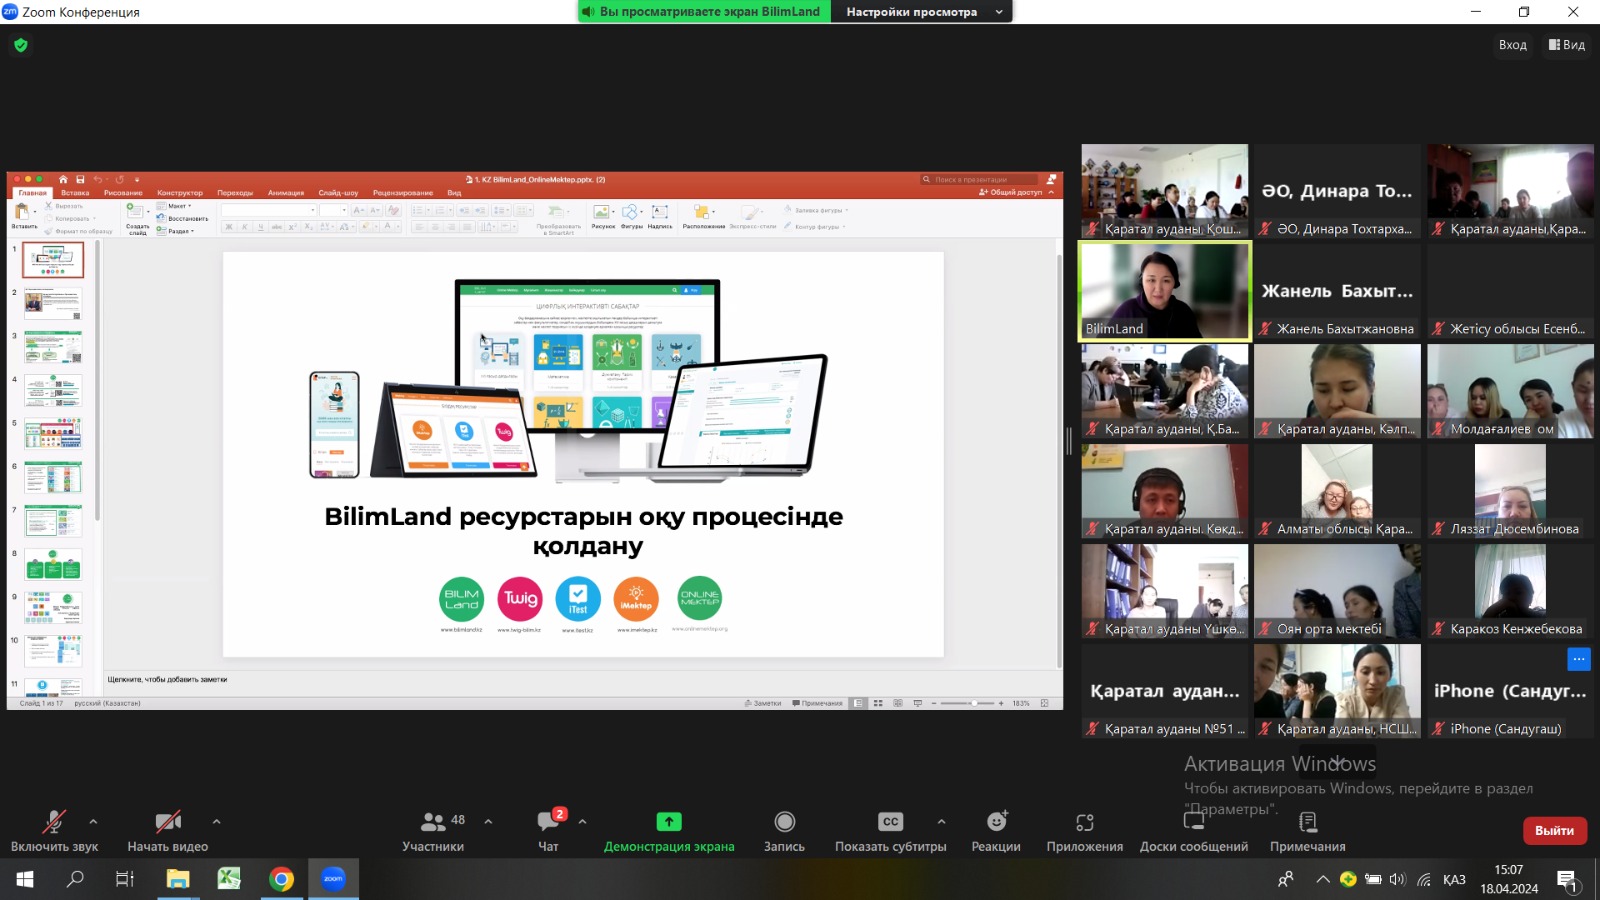Open the Windows Start menu
The width and height of the screenshot is (1600, 900).
pyautogui.click(x=24, y=879)
